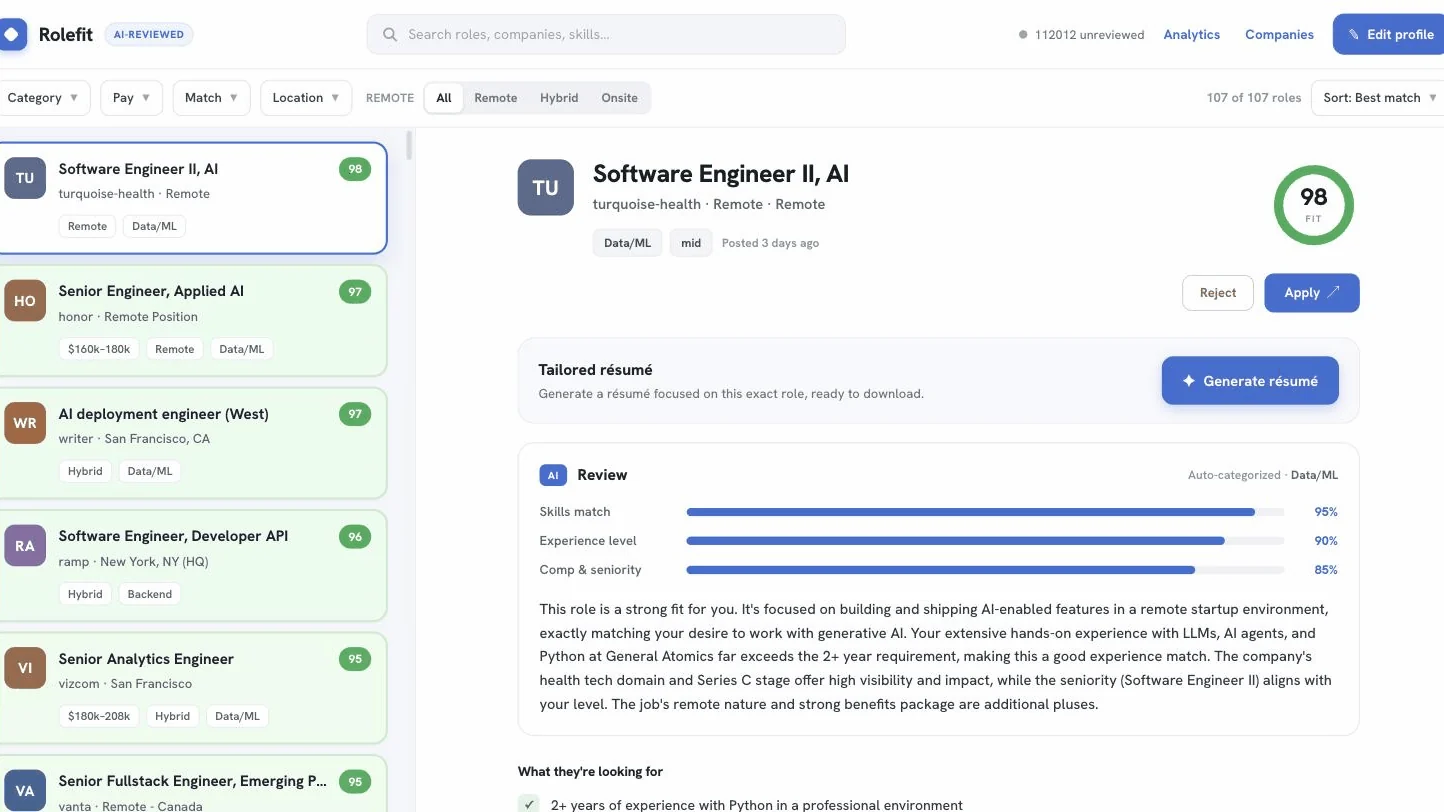Select the Remote work filter
Viewport: 1444px width, 812px height.
(496, 98)
